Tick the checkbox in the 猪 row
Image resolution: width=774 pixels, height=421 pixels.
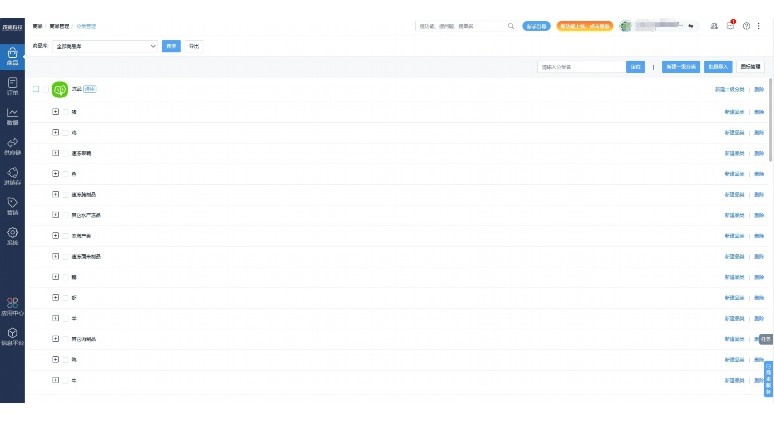point(66,112)
